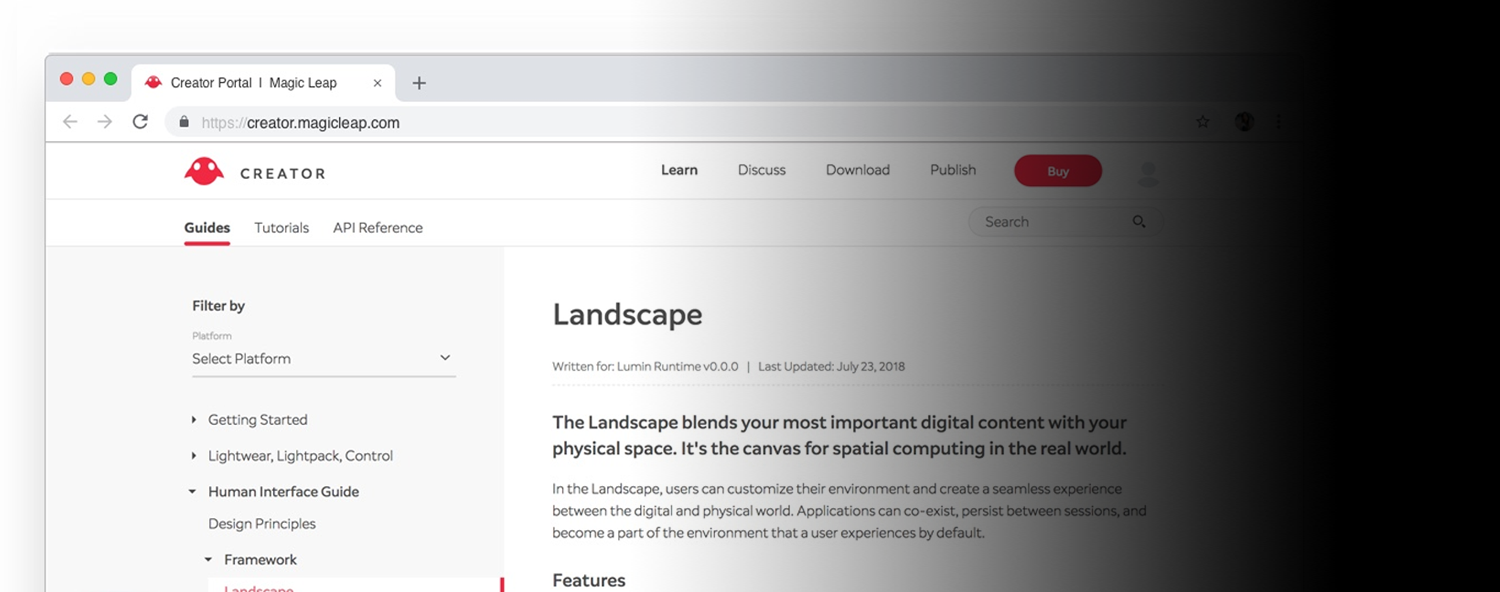Screen dimensions: 1500x592
Task: Click the red Magic Leap Creator logo
Action: point(204,172)
